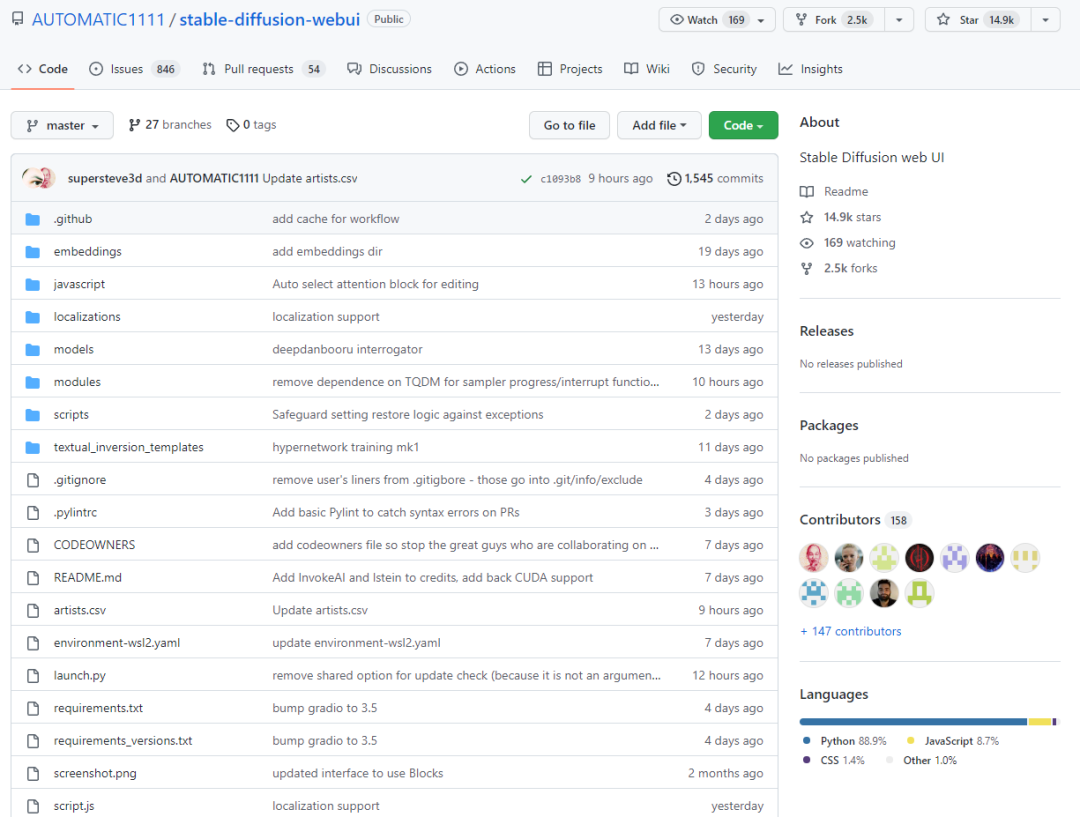Viewport: 1080px width, 817px height.
Task: Star the repository with Star button
Action: click(x=978, y=20)
